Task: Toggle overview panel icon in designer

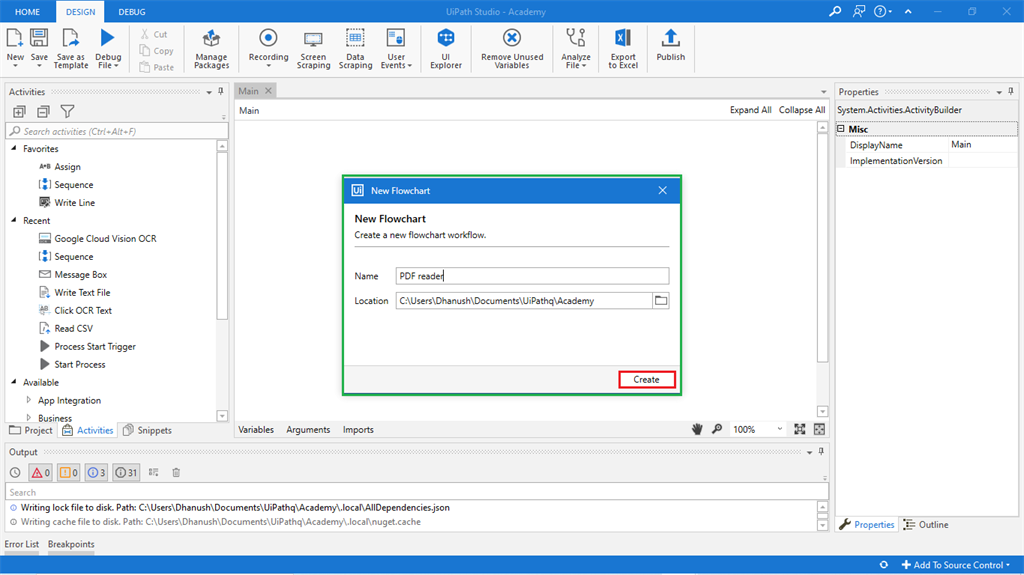Action: click(x=819, y=429)
